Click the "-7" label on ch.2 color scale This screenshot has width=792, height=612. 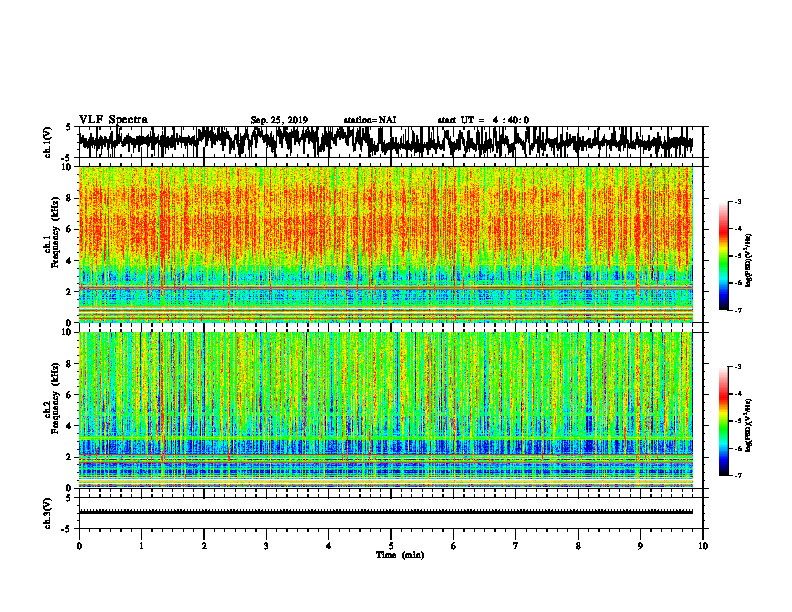point(738,475)
